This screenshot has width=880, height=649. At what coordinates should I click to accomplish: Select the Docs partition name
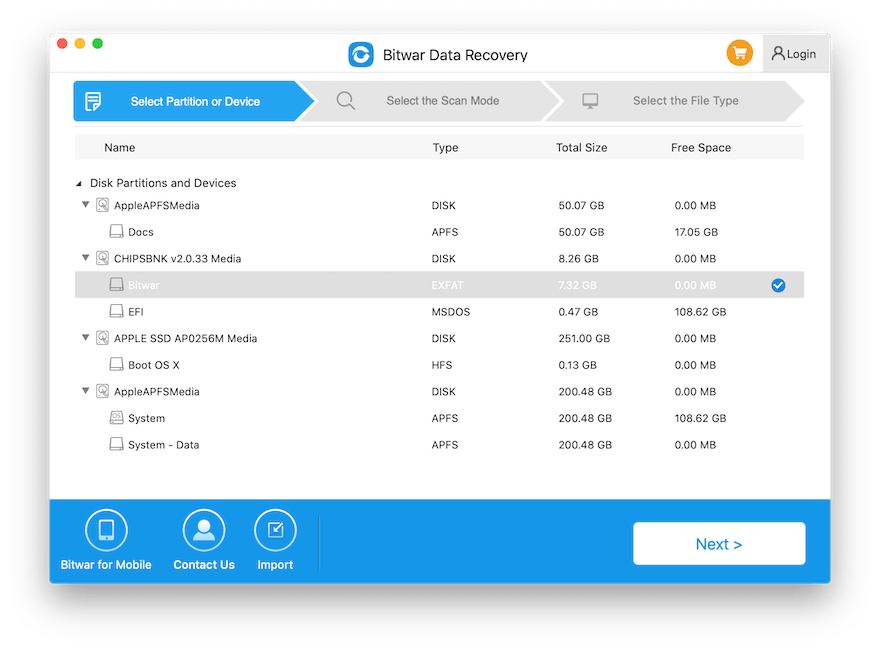point(140,232)
